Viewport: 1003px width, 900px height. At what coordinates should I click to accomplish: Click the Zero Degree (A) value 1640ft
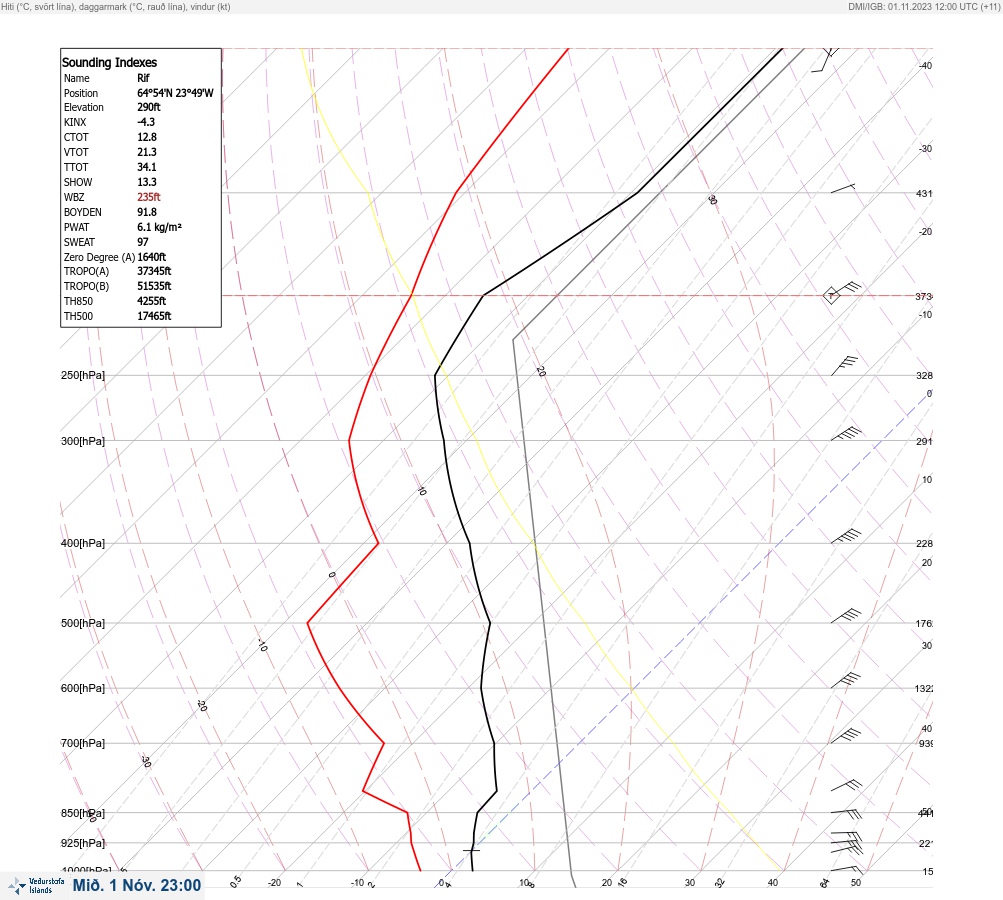pos(152,257)
